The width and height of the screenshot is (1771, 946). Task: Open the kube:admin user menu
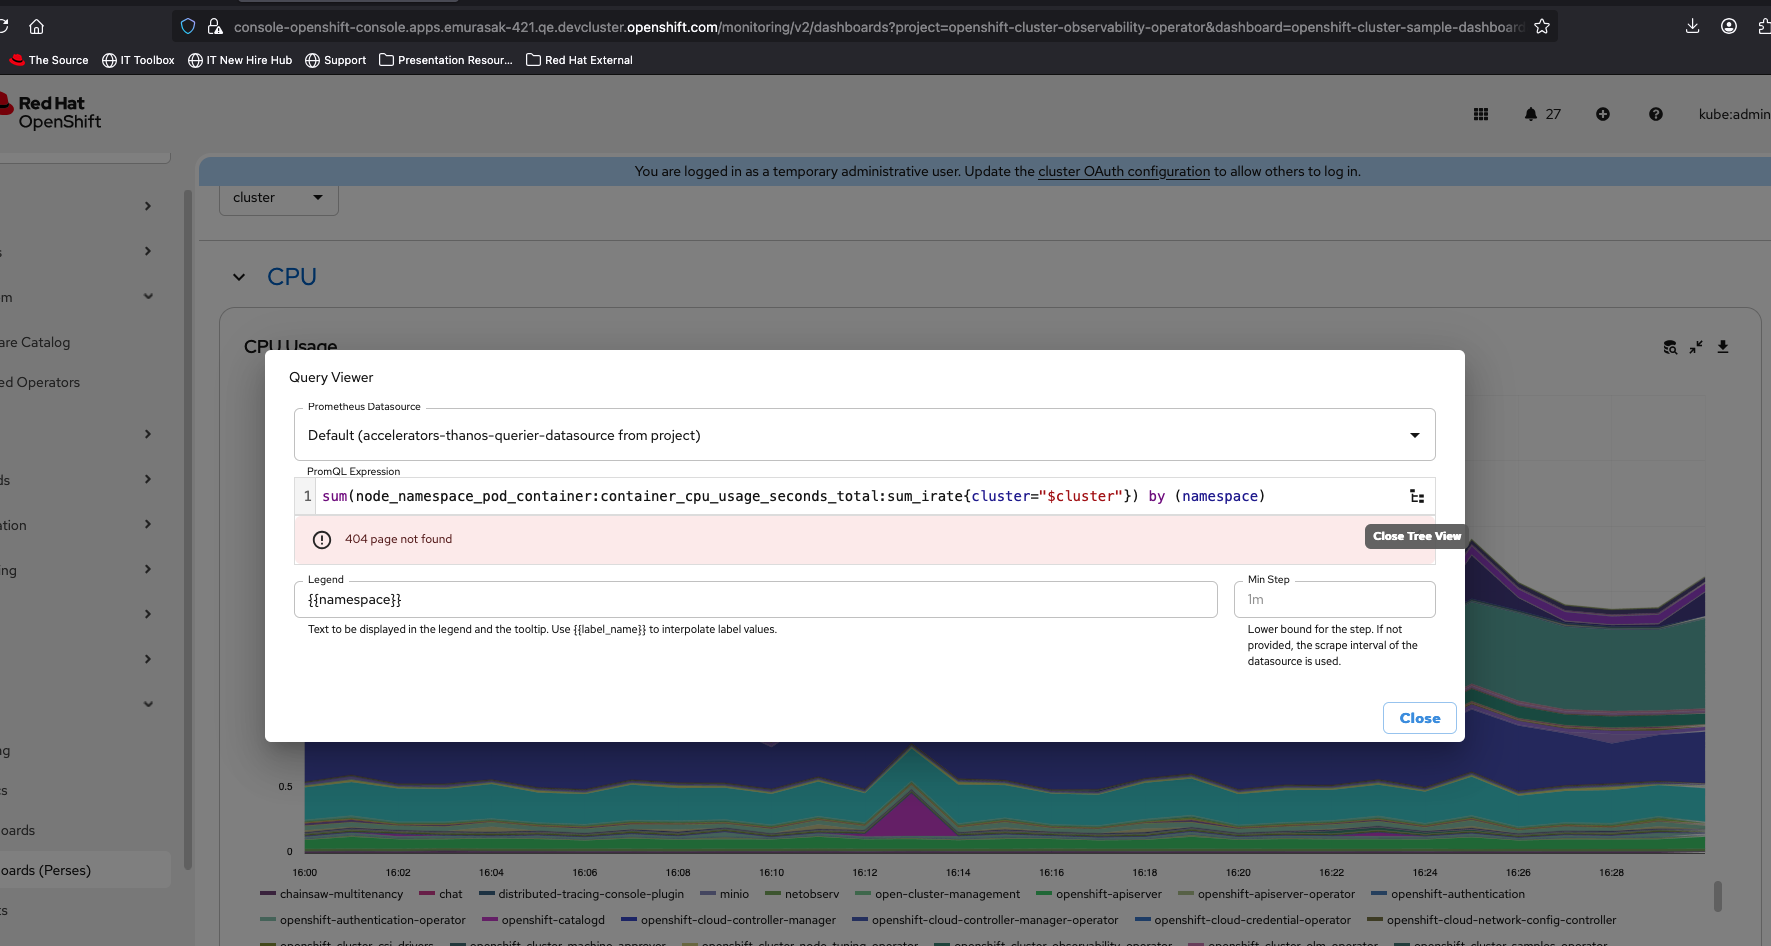pos(1733,115)
